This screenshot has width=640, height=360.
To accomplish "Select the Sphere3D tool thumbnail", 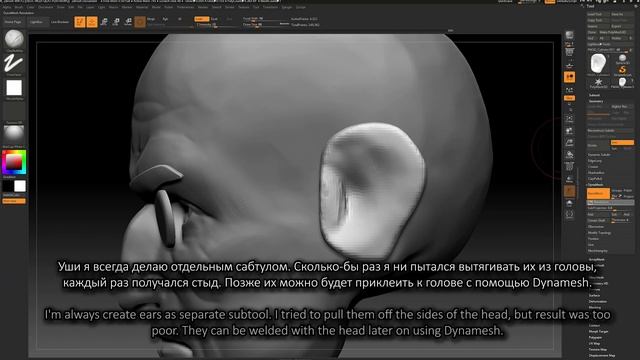I will [x=622, y=59].
